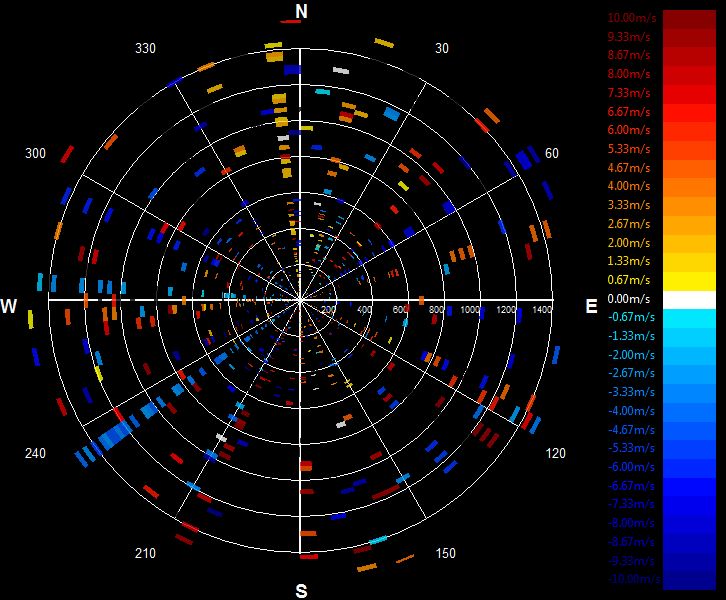The width and height of the screenshot is (726, 600).
Task: Click the W compass label
Action: click(9, 306)
